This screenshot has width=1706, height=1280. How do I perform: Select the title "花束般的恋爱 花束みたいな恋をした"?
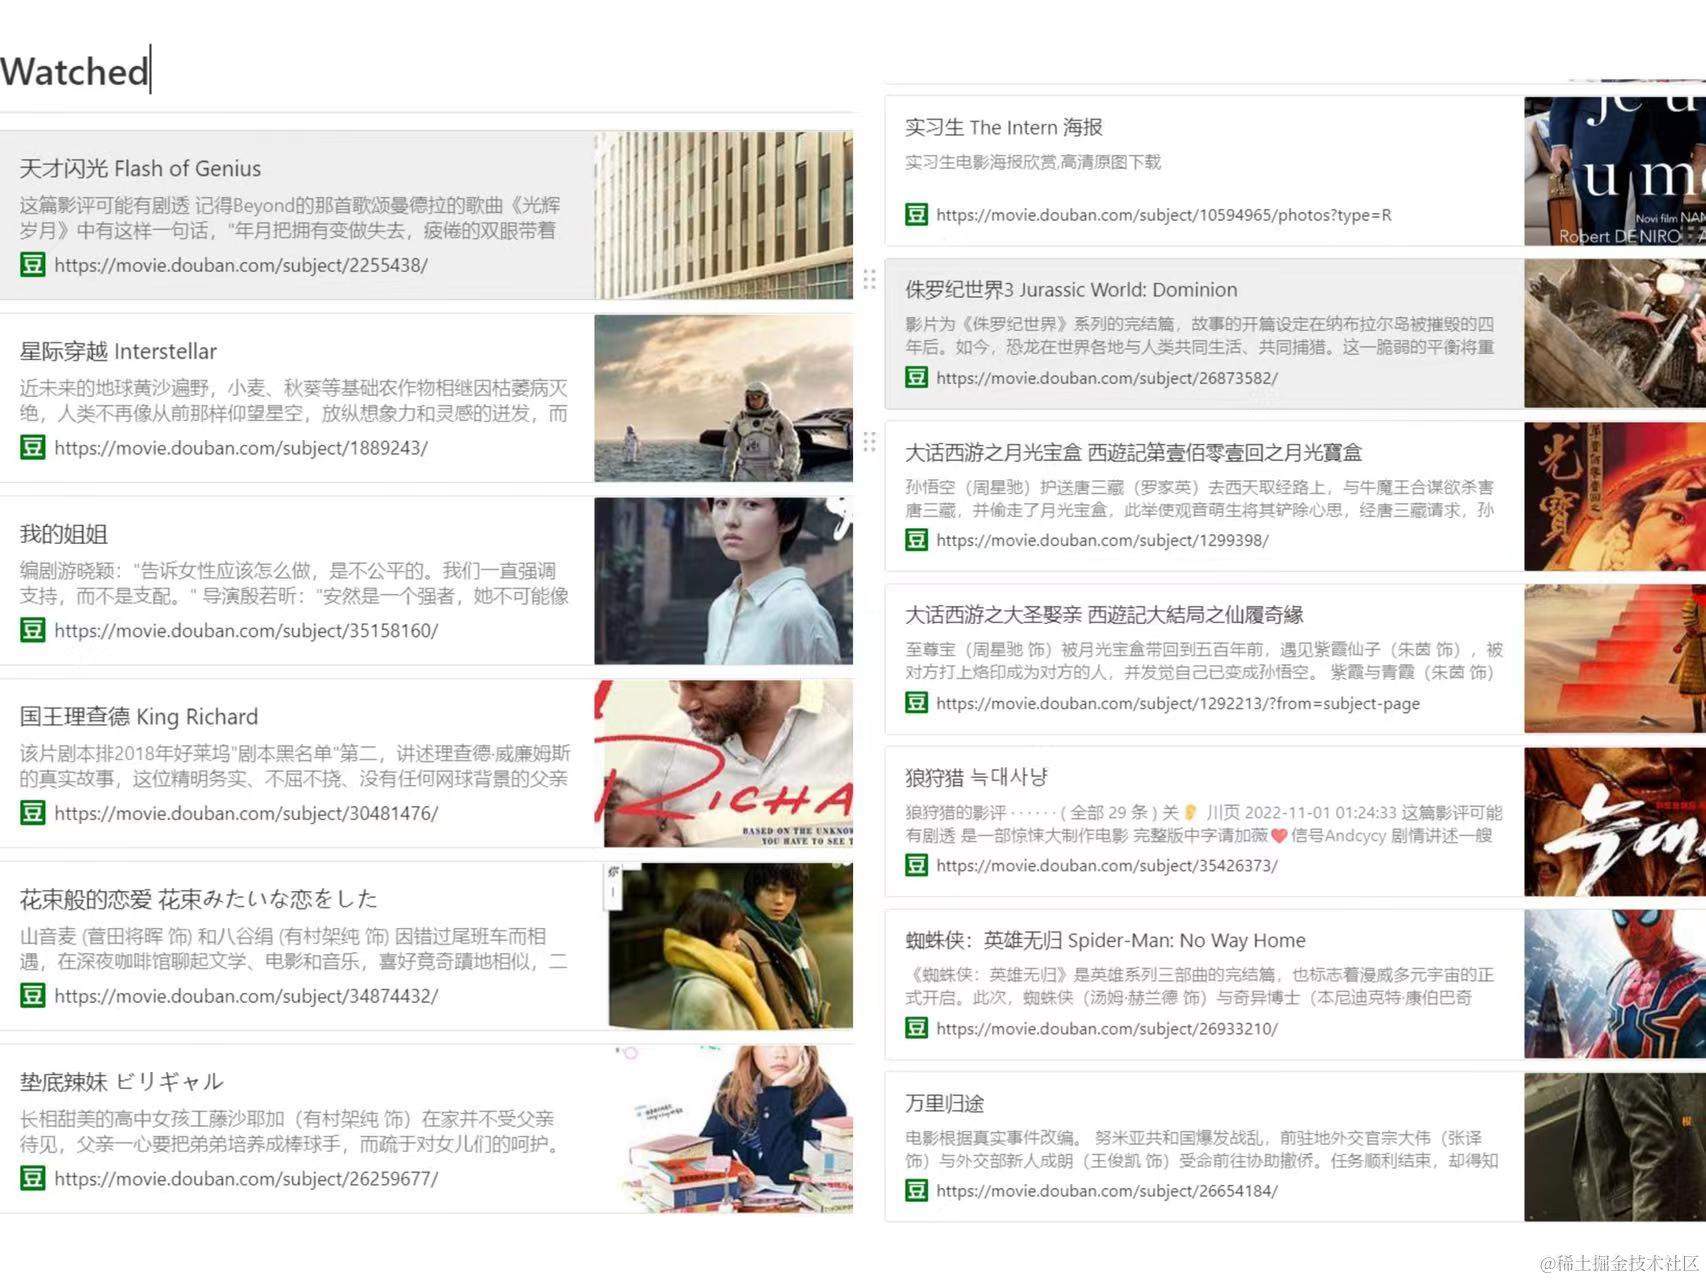pos(199,899)
